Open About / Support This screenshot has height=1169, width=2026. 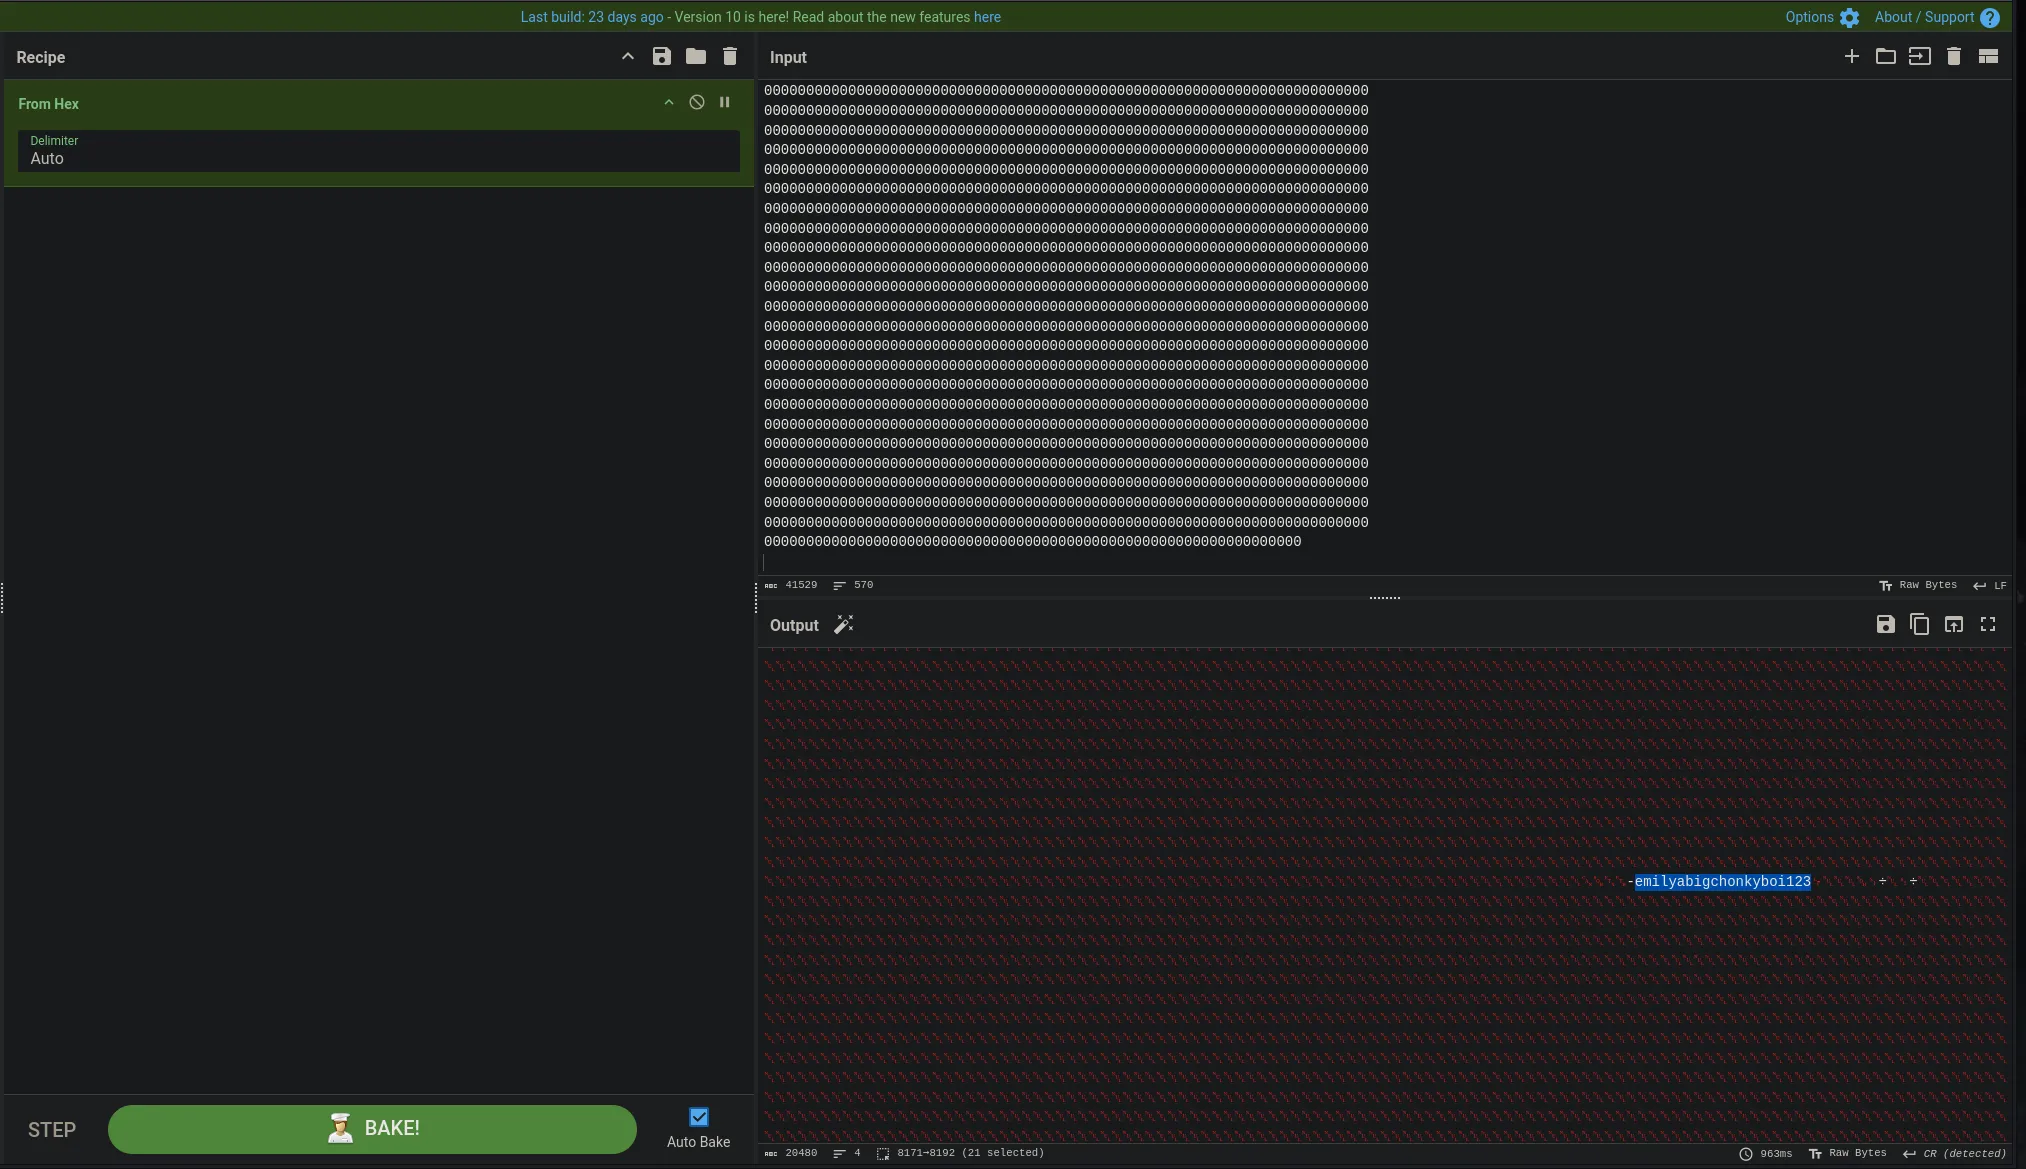tap(1936, 17)
